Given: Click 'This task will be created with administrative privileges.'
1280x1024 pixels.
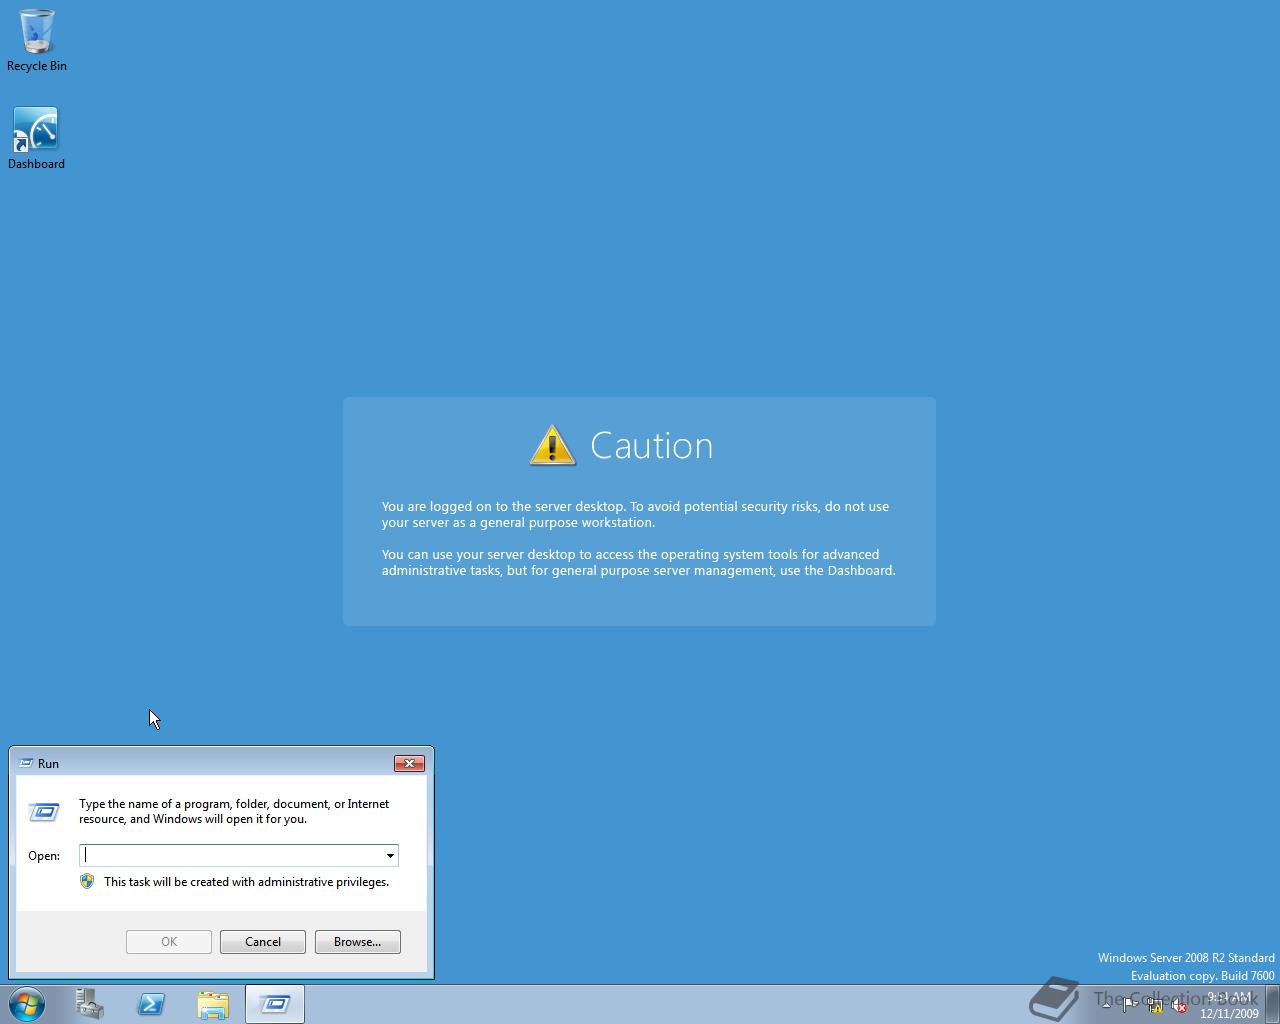Looking at the screenshot, I should coord(246,882).
